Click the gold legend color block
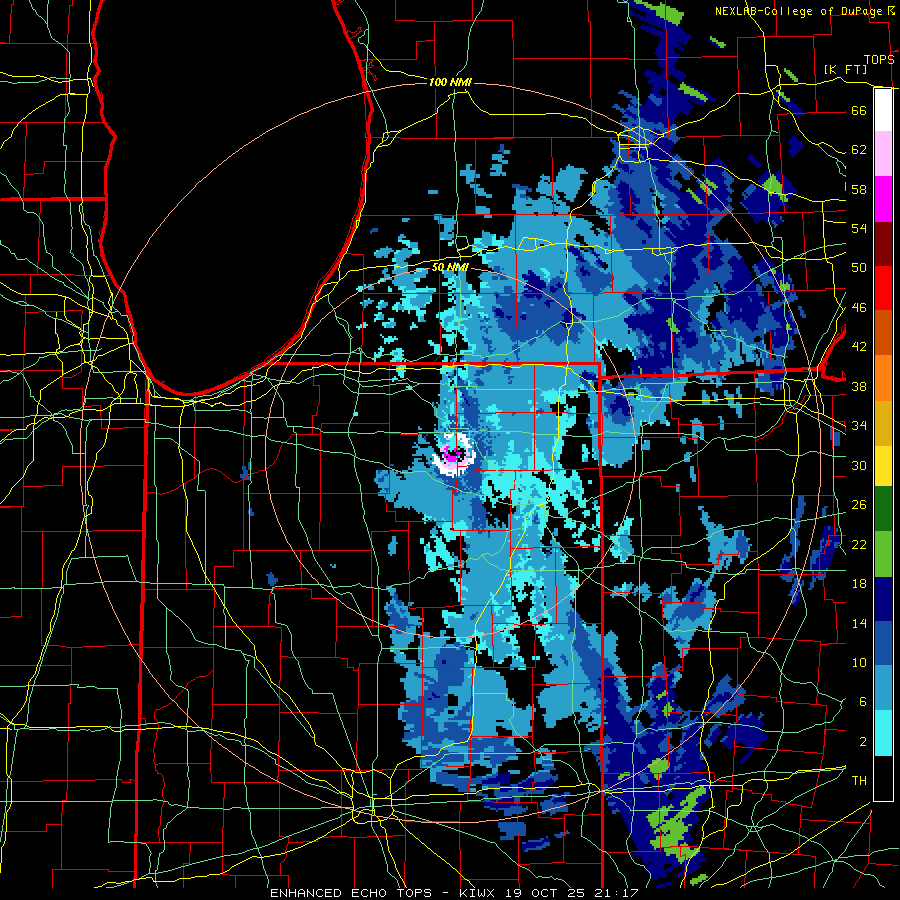 (x=883, y=423)
